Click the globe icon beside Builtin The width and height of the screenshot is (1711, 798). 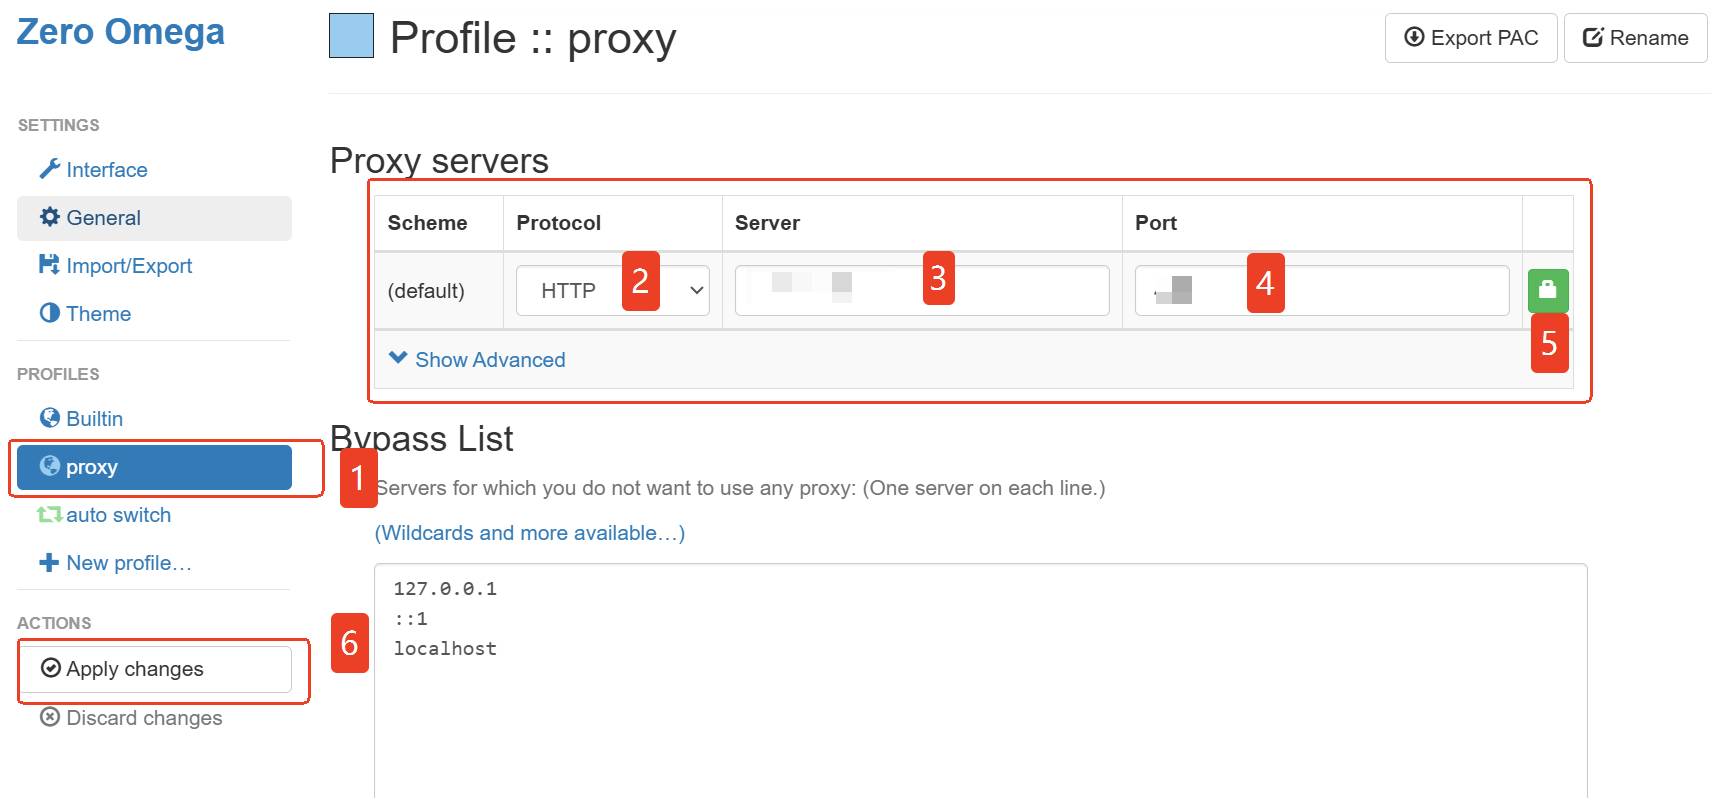coord(50,417)
